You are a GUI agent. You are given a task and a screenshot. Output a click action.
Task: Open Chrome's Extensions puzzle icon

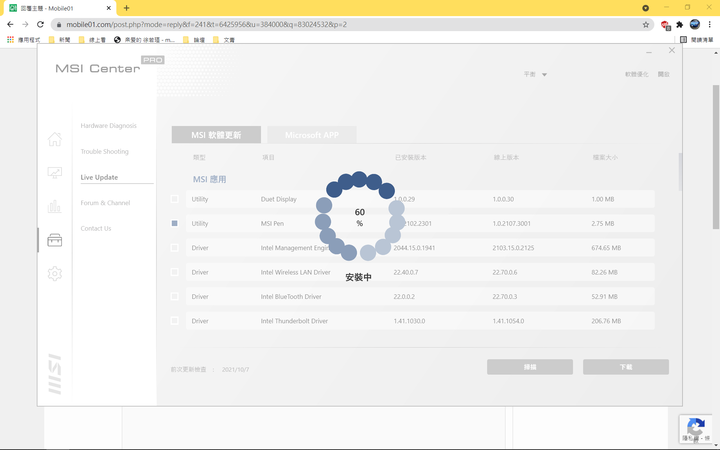680,24
